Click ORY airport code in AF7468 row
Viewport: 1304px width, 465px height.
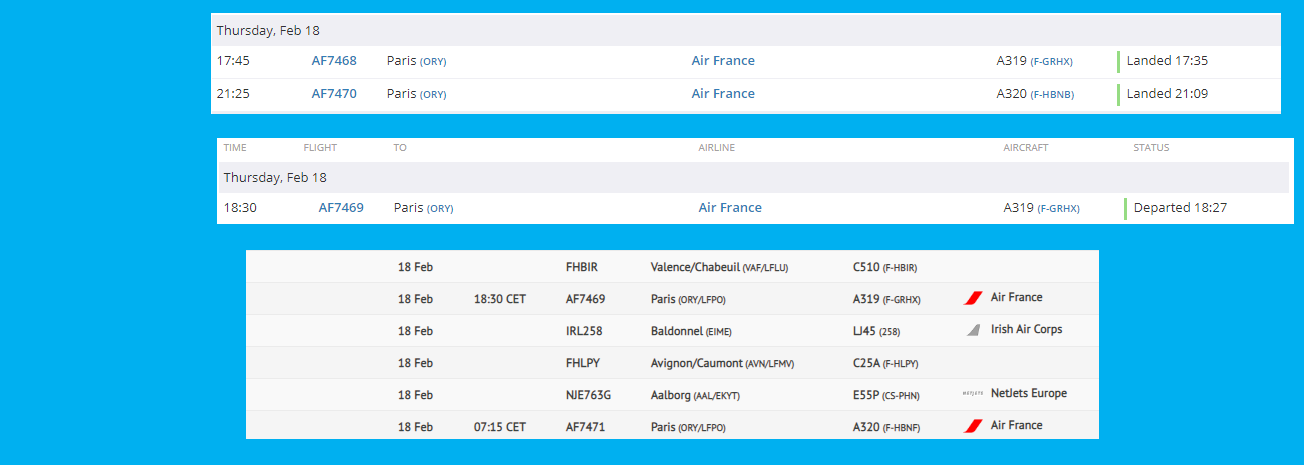tap(433, 62)
